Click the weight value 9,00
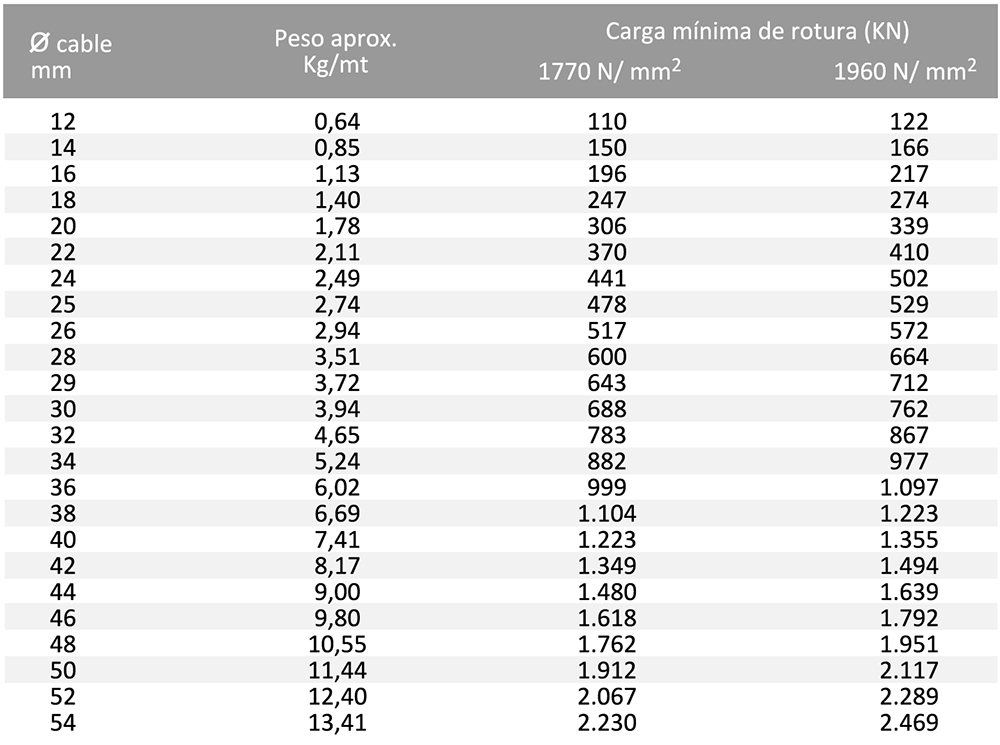The height and width of the screenshot is (745, 1000). coord(337,592)
